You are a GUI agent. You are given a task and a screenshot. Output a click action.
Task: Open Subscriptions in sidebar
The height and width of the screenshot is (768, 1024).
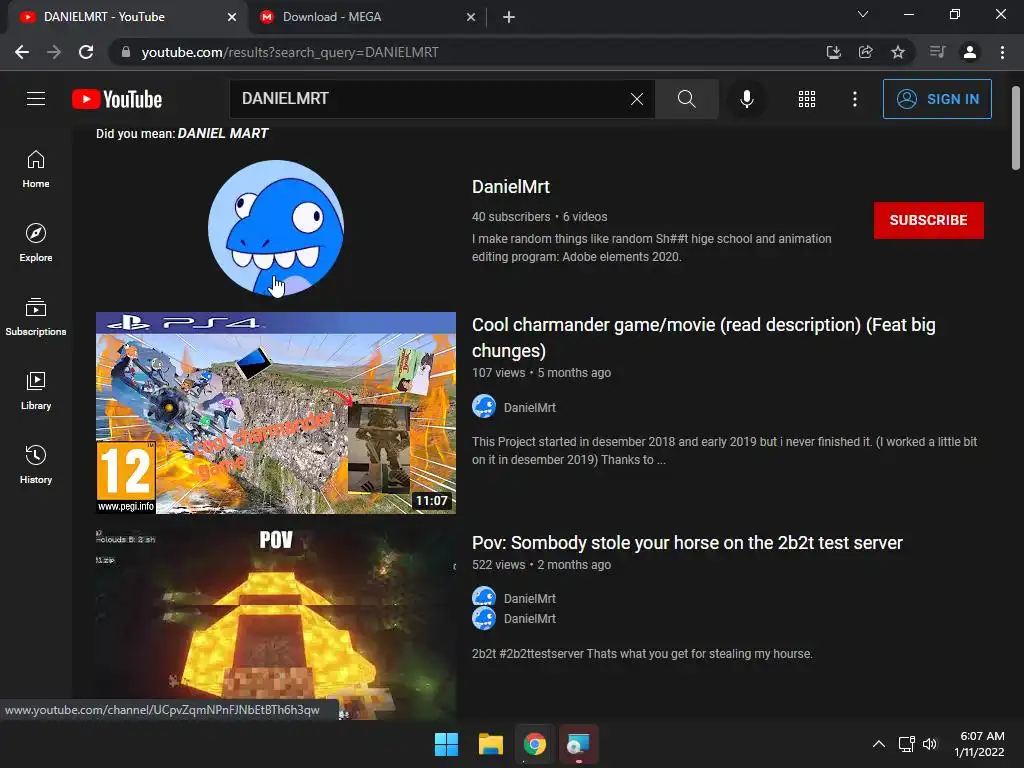(x=36, y=317)
